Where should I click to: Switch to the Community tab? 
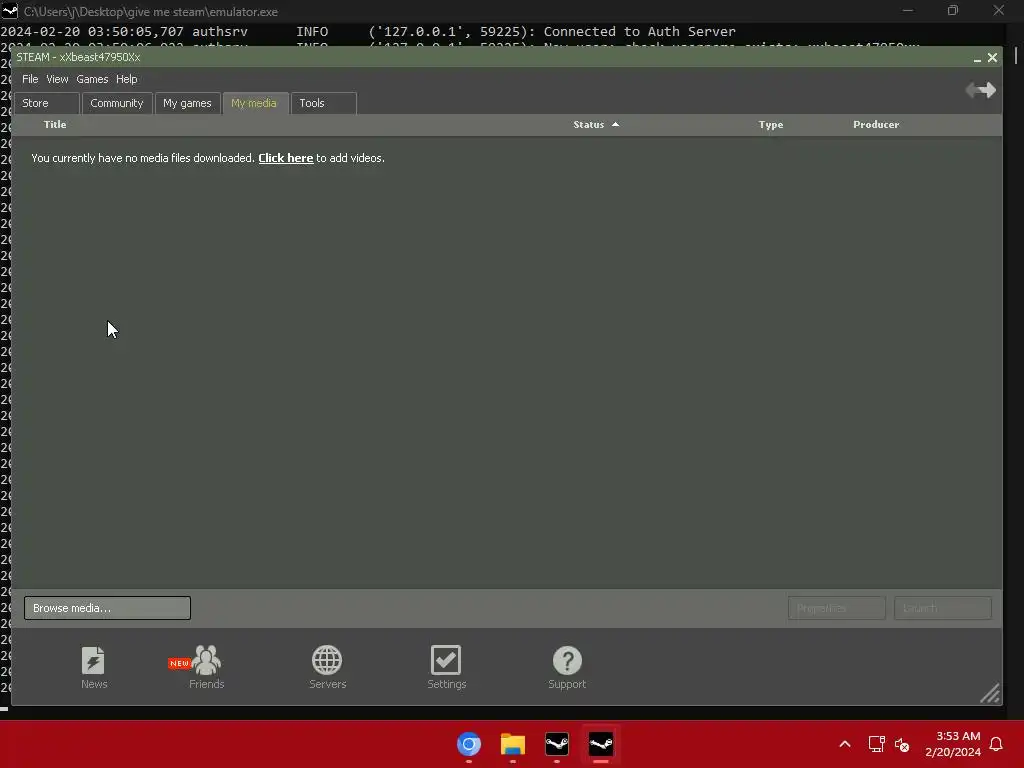(117, 103)
